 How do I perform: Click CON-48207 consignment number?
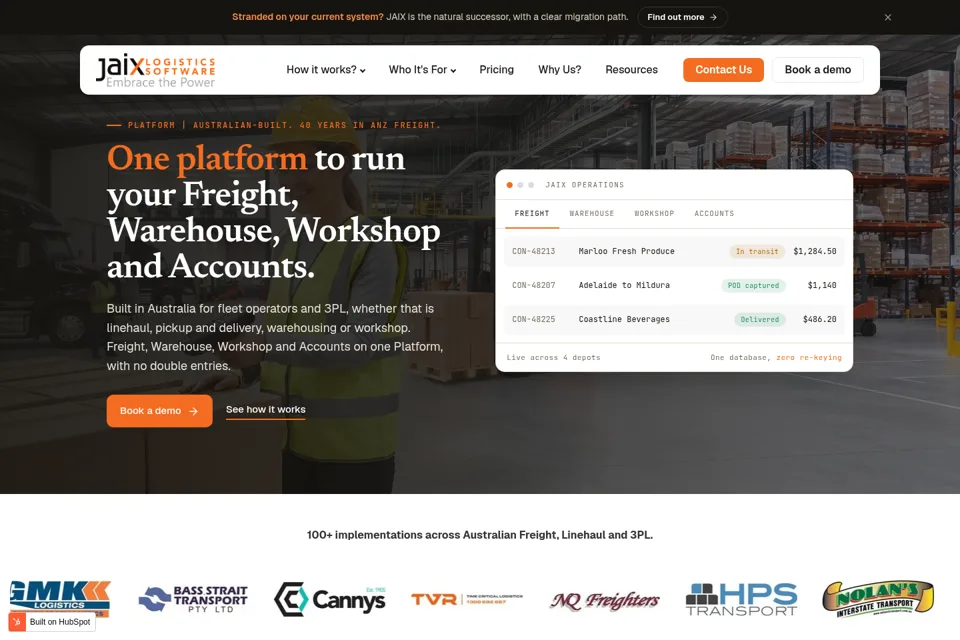(533, 285)
